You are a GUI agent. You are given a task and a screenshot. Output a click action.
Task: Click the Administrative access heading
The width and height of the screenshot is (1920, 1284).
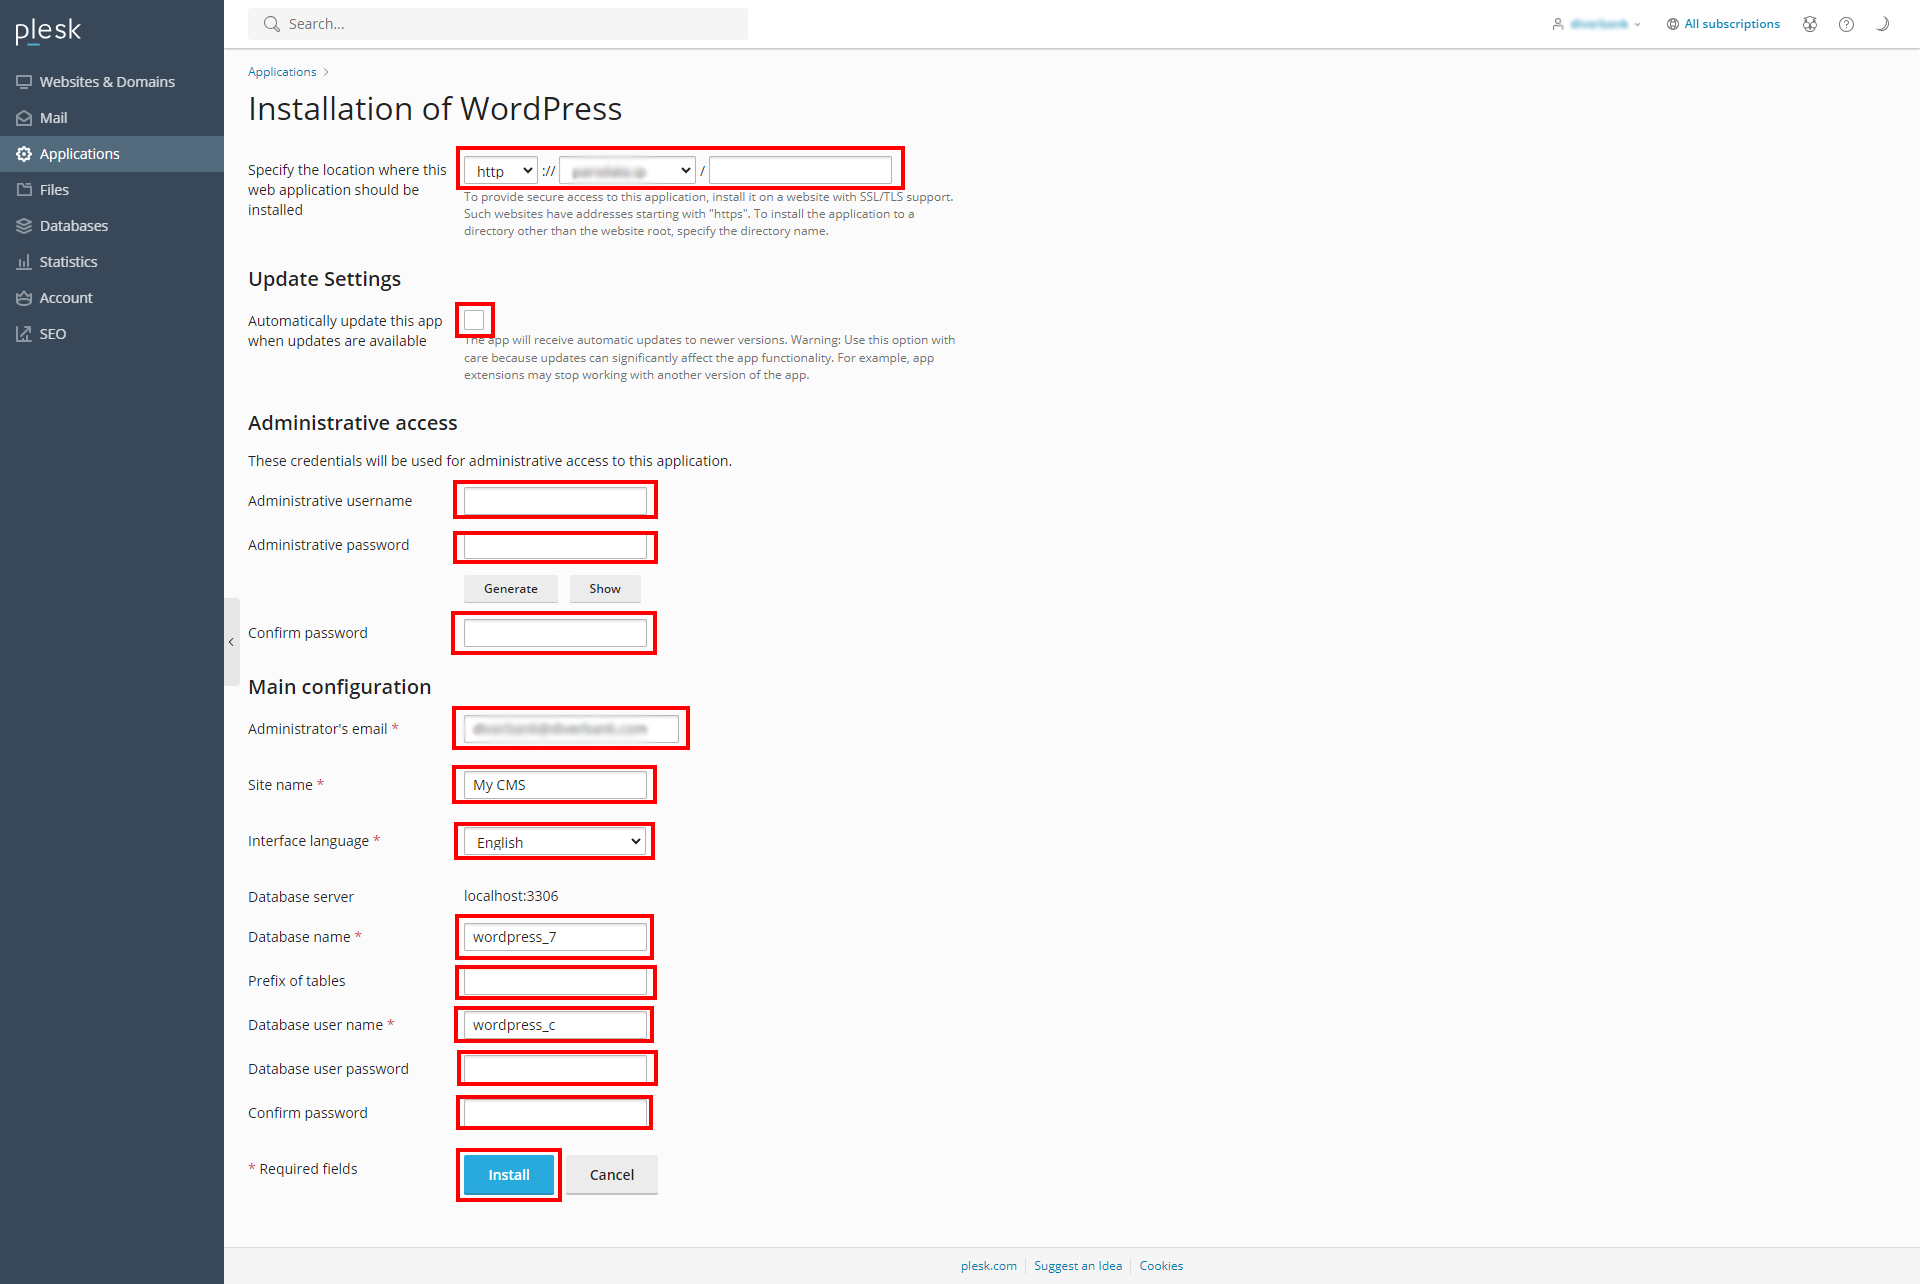[x=352, y=423]
